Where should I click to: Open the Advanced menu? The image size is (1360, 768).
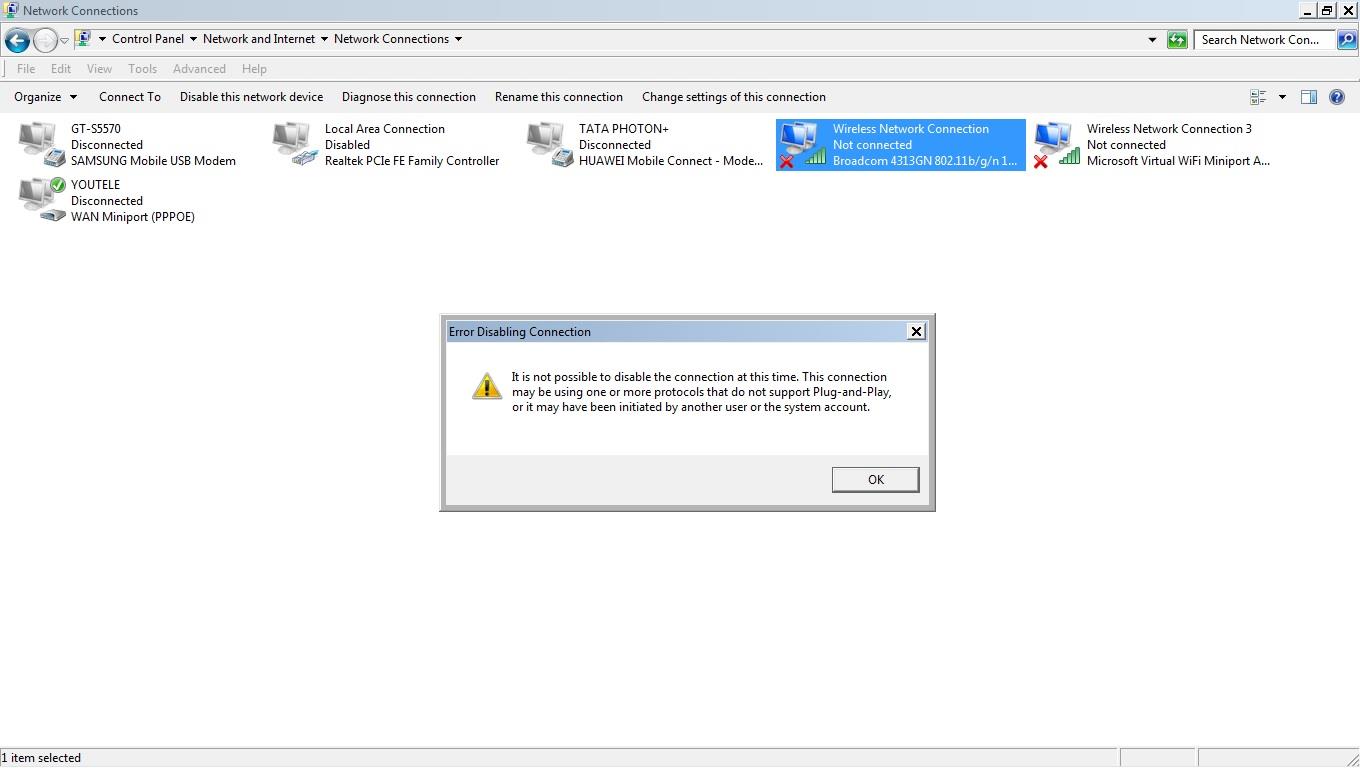(x=199, y=69)
